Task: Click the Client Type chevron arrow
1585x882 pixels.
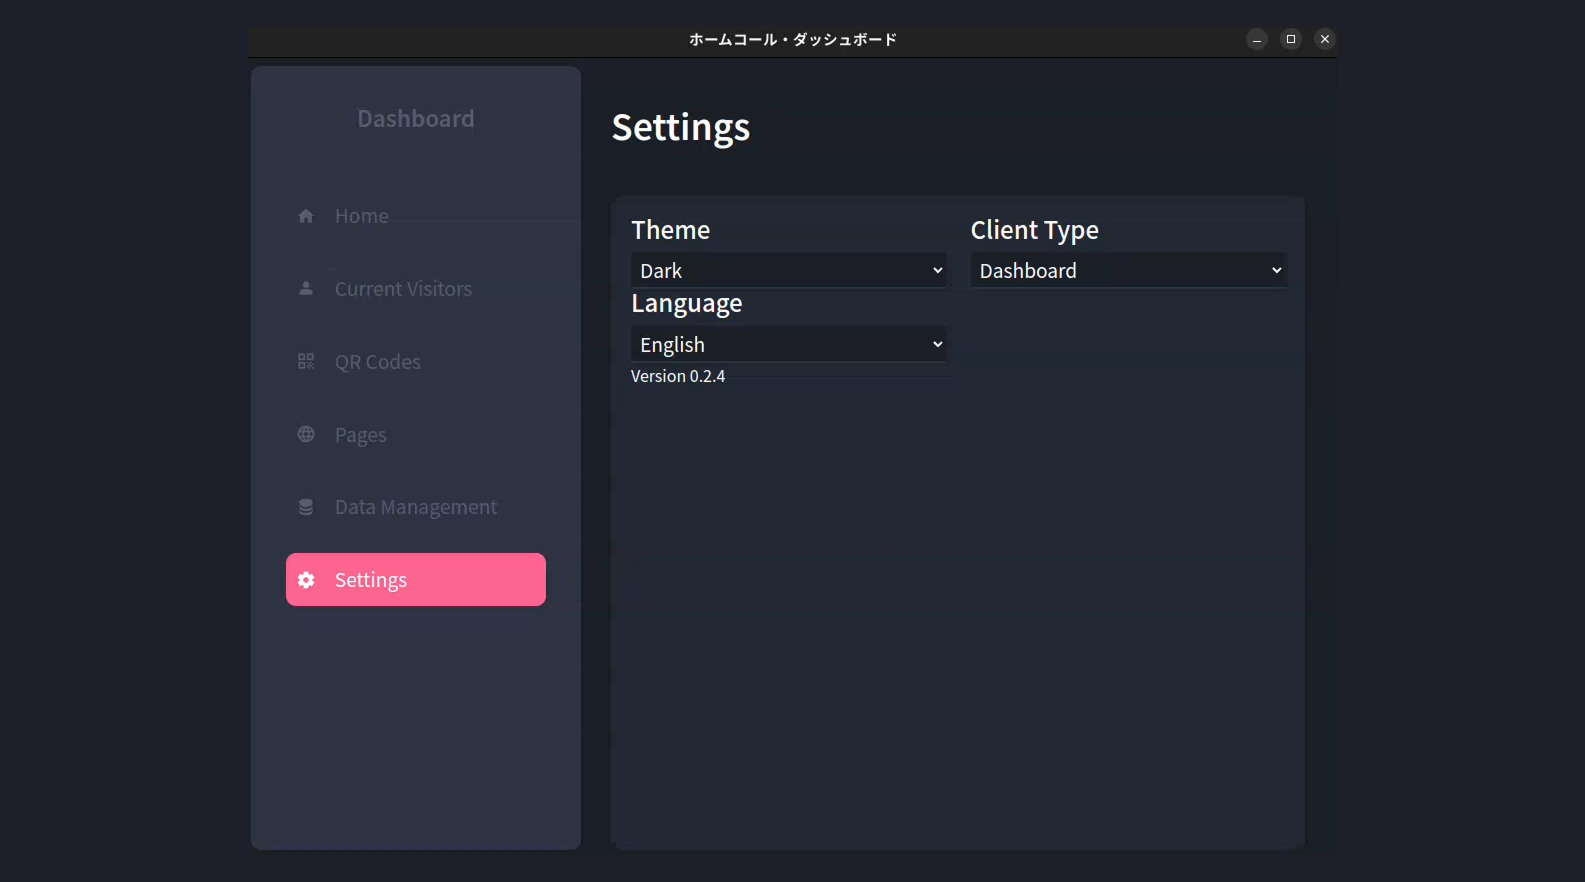Action: pyautogui.click(x=1276, y=271)
